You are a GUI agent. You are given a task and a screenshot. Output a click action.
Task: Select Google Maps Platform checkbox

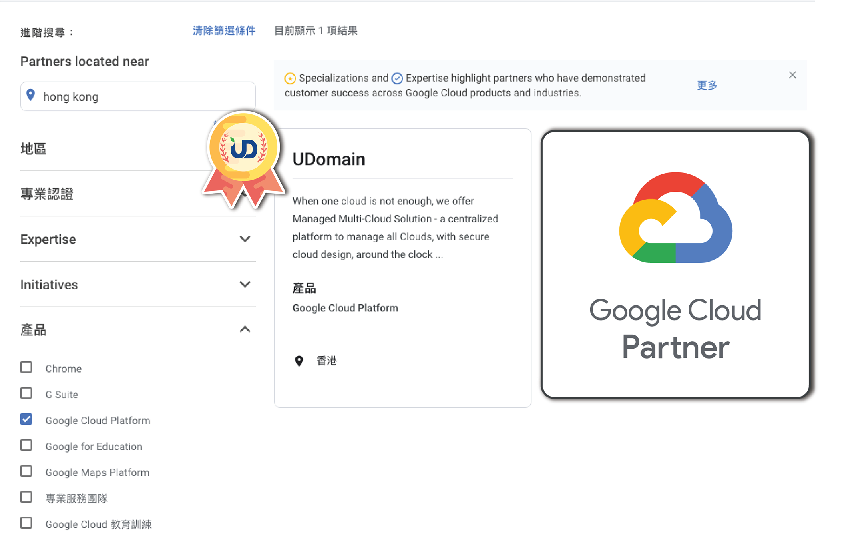(26, 471)
